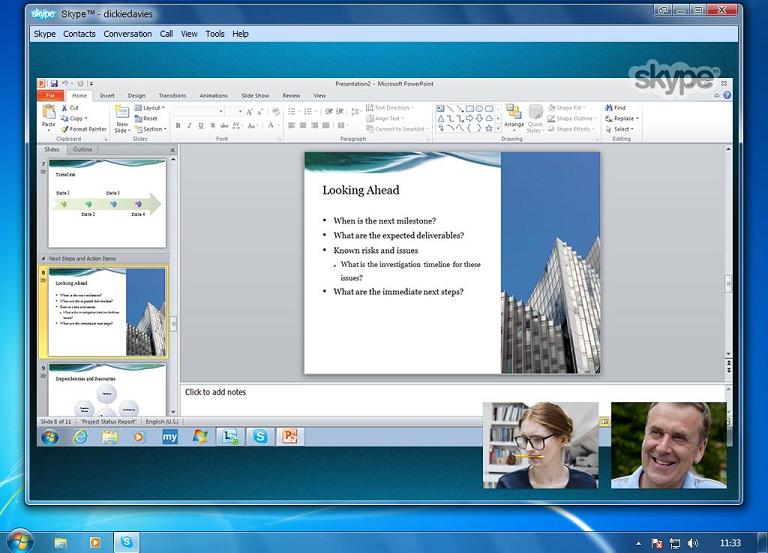Expand the shapes gallery More arrow
Image resolution: width=768 pixels, height=553 pixels.
pos(498,128)
